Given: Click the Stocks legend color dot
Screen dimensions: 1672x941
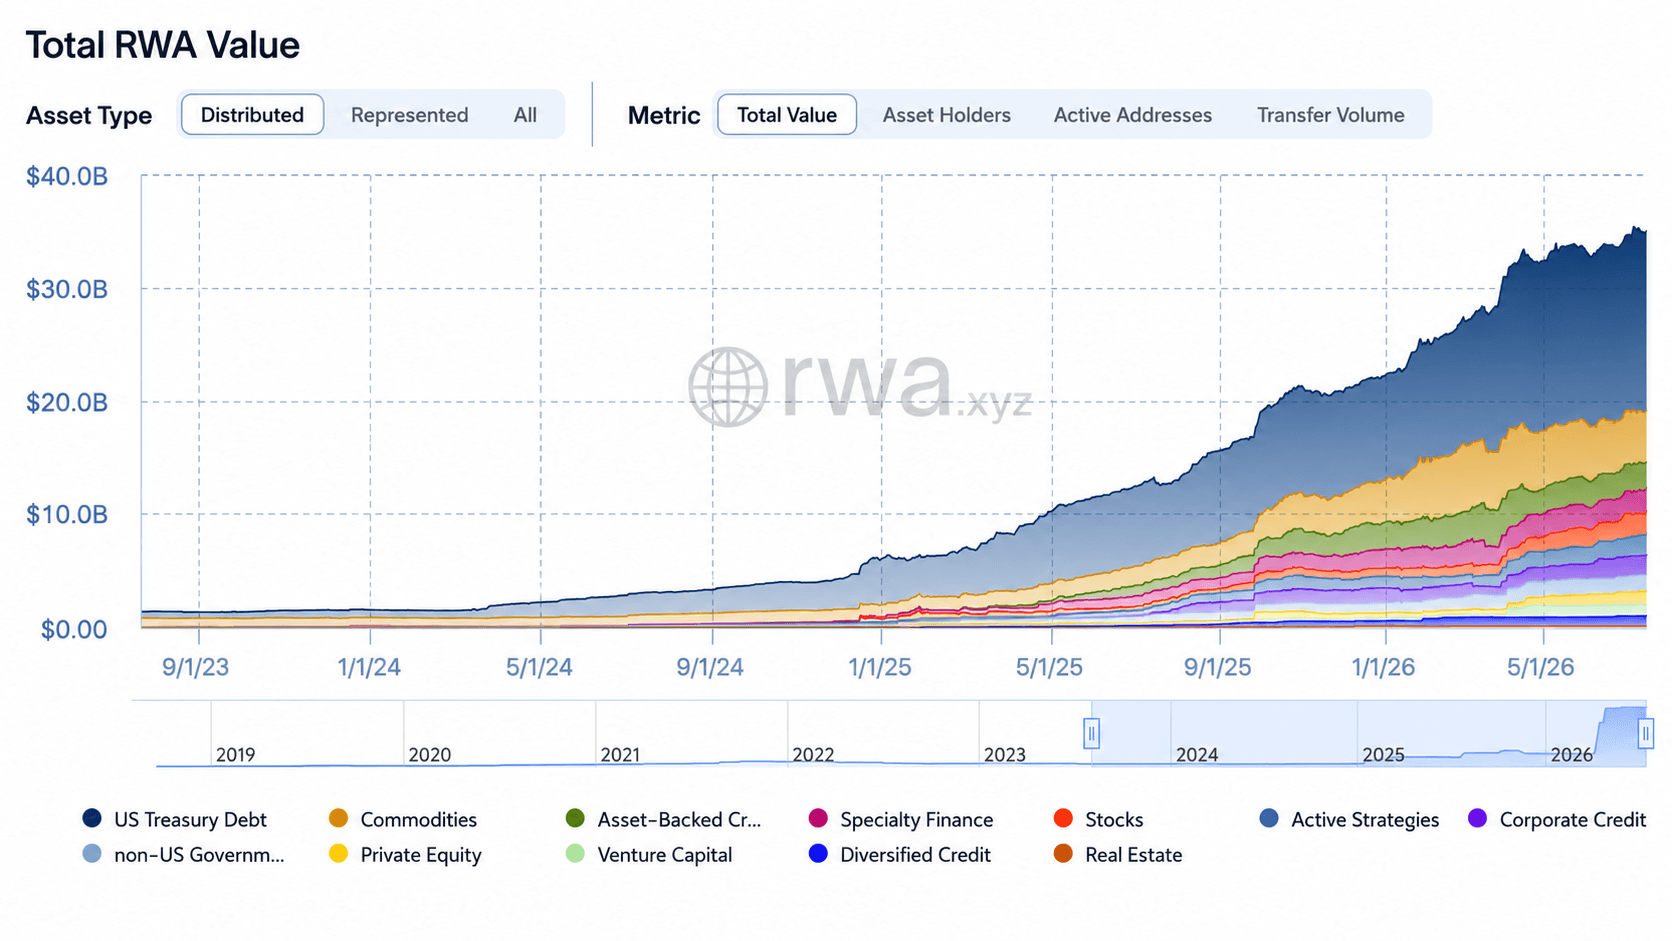Looking at the screenshot, I should 1063,819.
